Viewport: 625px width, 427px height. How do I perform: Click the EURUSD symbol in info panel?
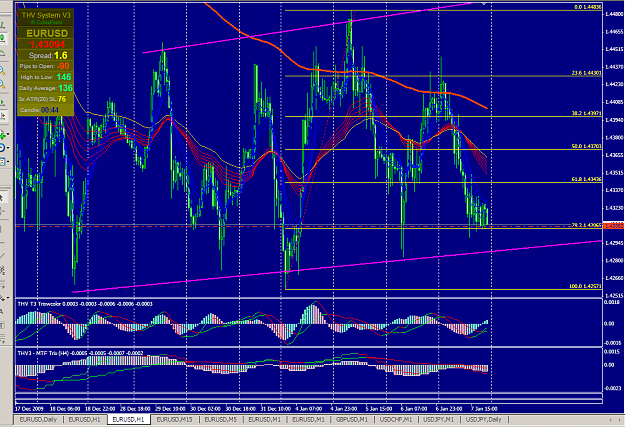[47, 33]
